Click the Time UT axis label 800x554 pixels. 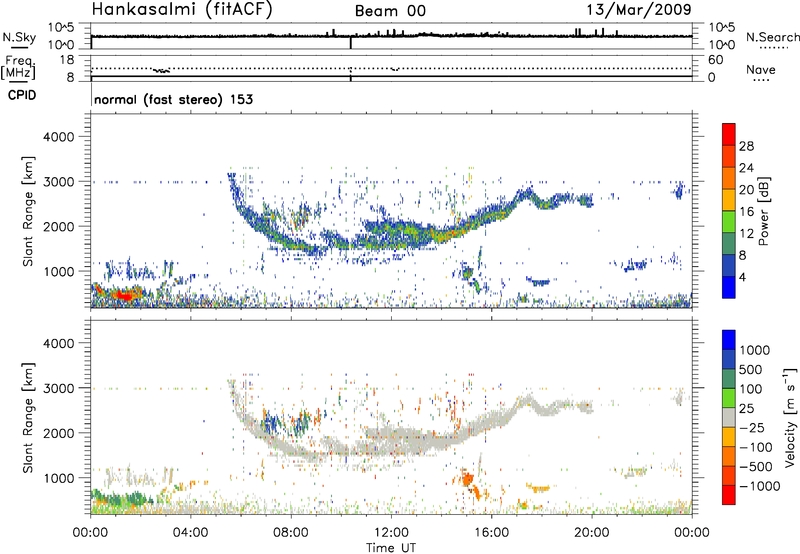coord(391,548)
